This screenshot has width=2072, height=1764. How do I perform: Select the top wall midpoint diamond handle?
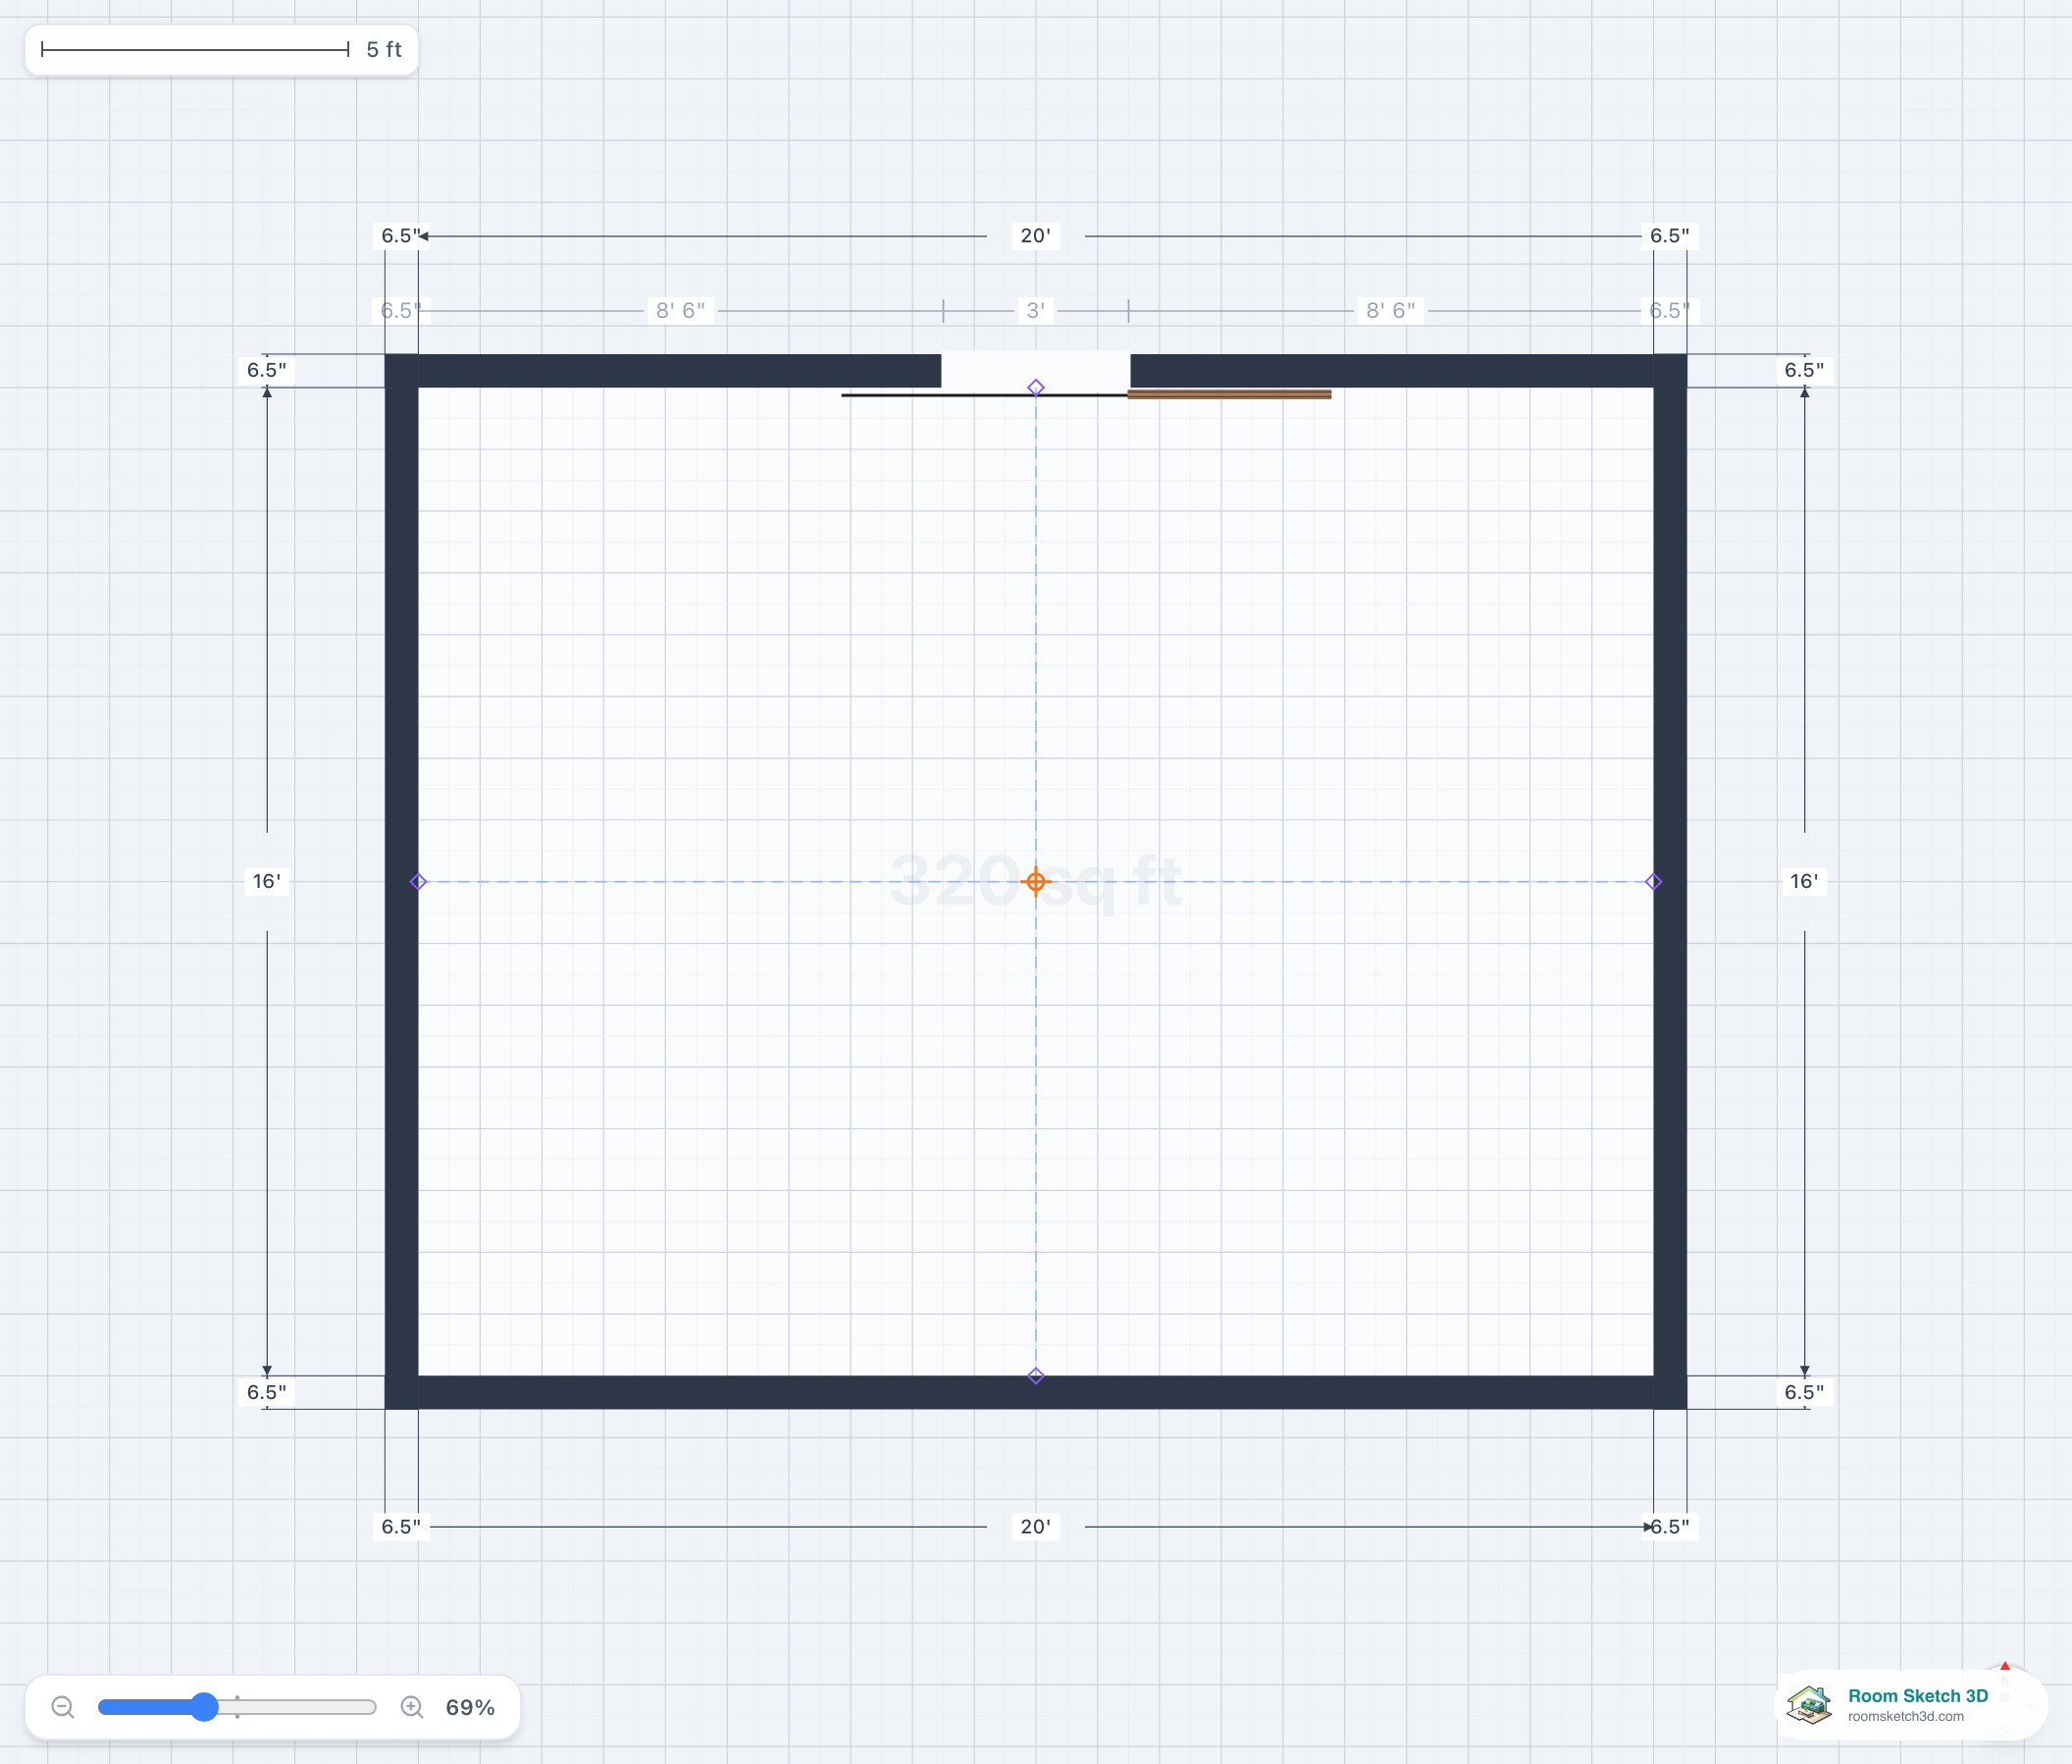[x=1036, y=388]
